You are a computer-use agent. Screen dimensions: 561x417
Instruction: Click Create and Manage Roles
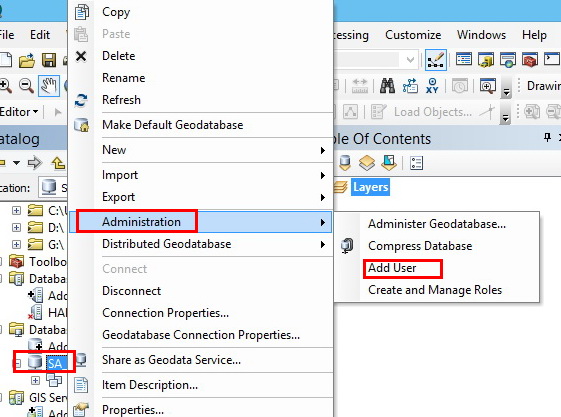coord(435,290)
